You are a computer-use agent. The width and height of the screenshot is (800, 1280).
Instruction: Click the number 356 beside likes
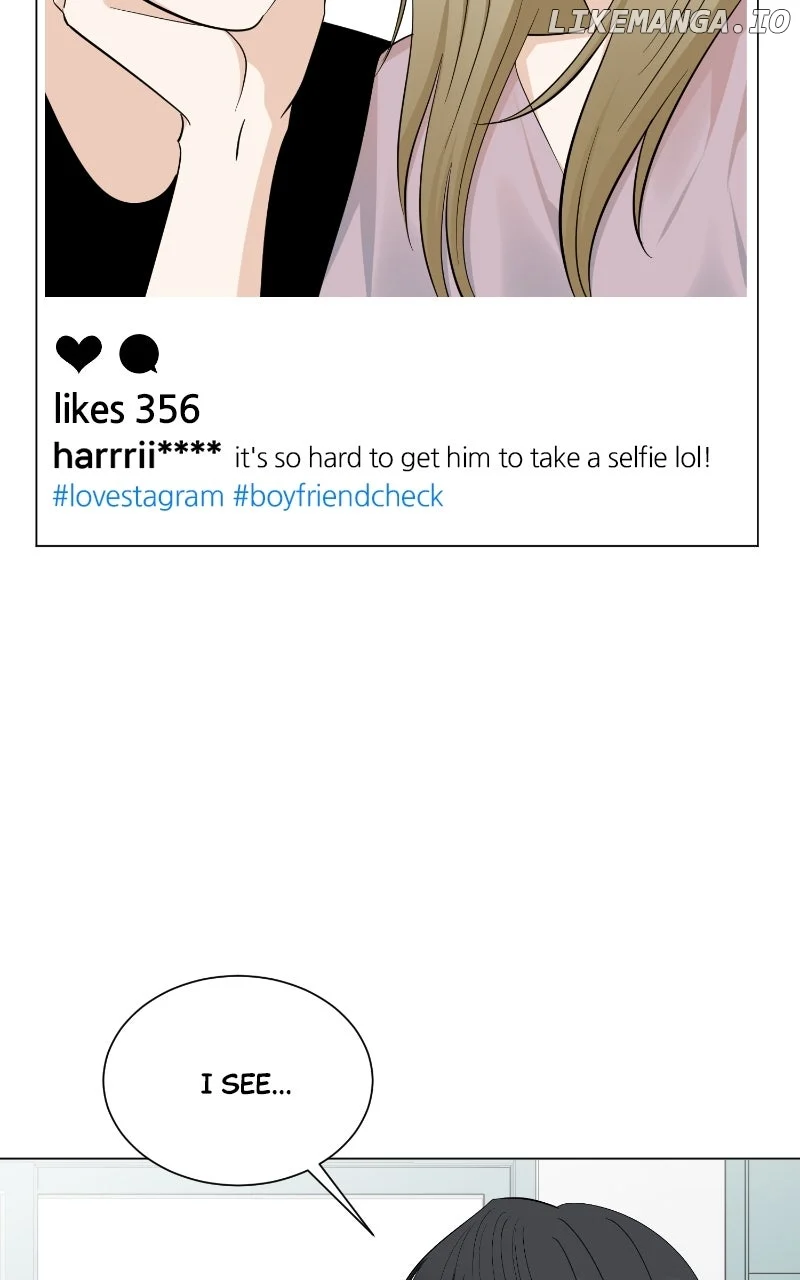(167, 408)
